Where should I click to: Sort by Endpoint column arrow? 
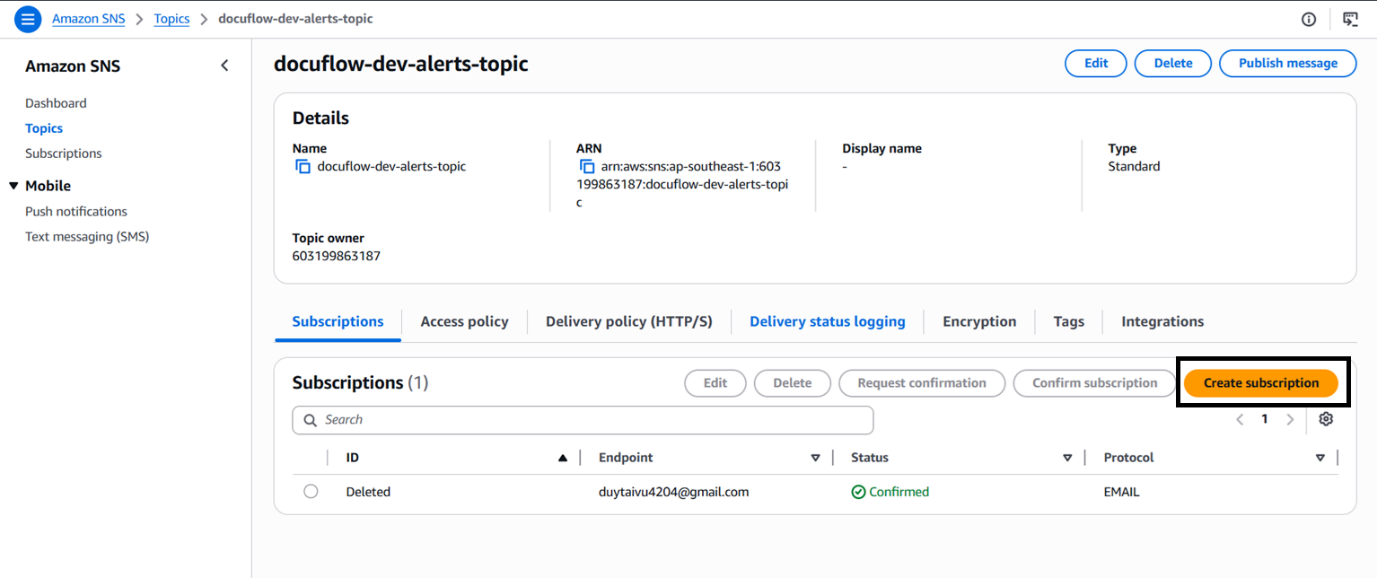(x=815, y=458)
